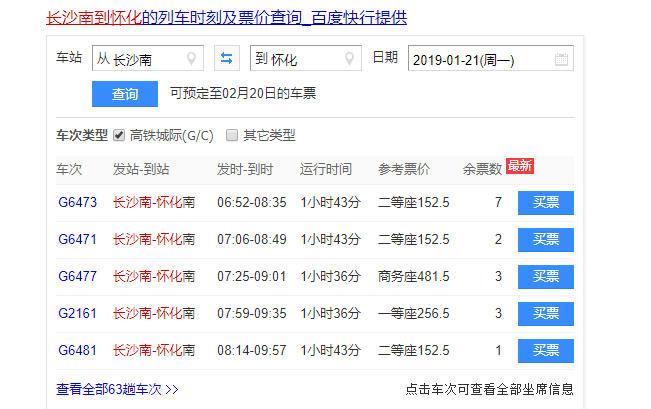Screen dimensions: 651x409
Task: Open train number G2161 link
Action: [x=78, y=314]
